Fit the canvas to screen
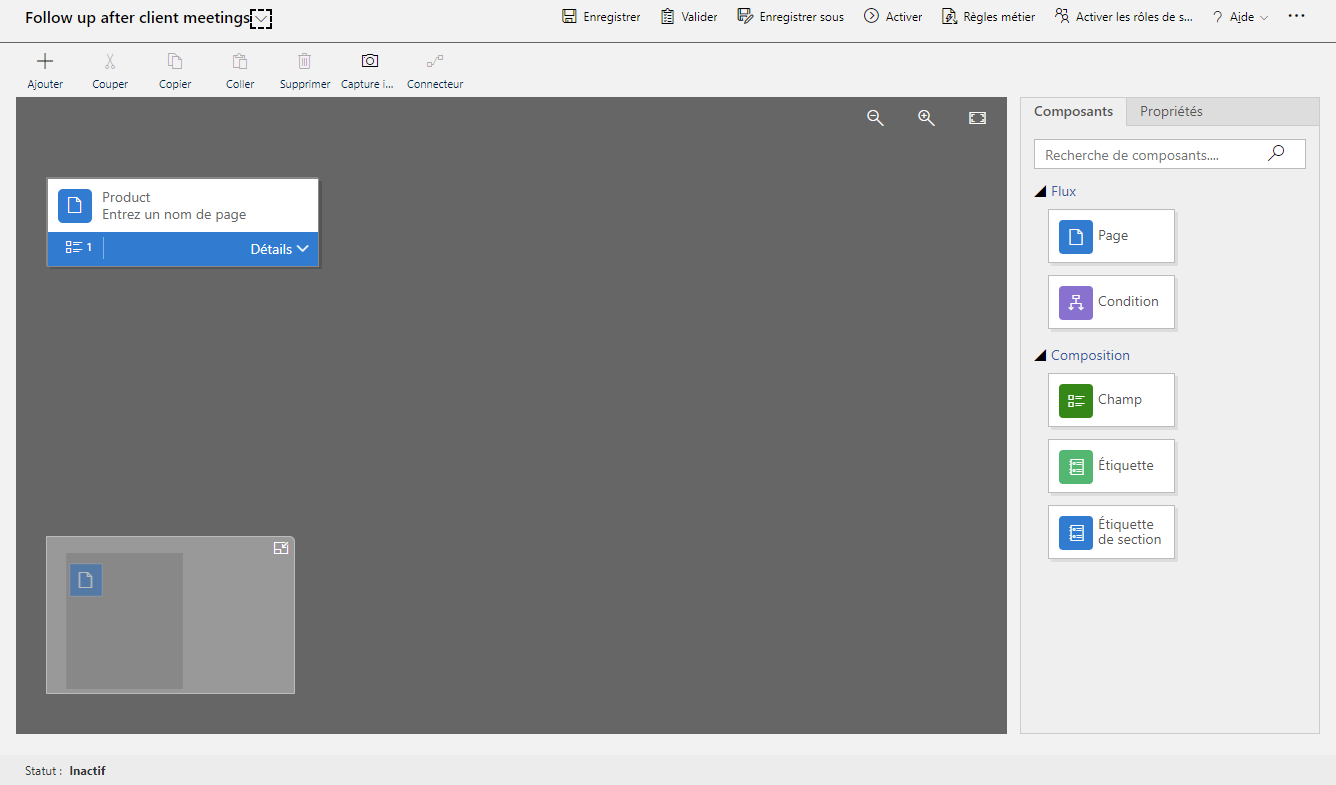The height and width of the screenshot is (785, 1336). (978, 118)
